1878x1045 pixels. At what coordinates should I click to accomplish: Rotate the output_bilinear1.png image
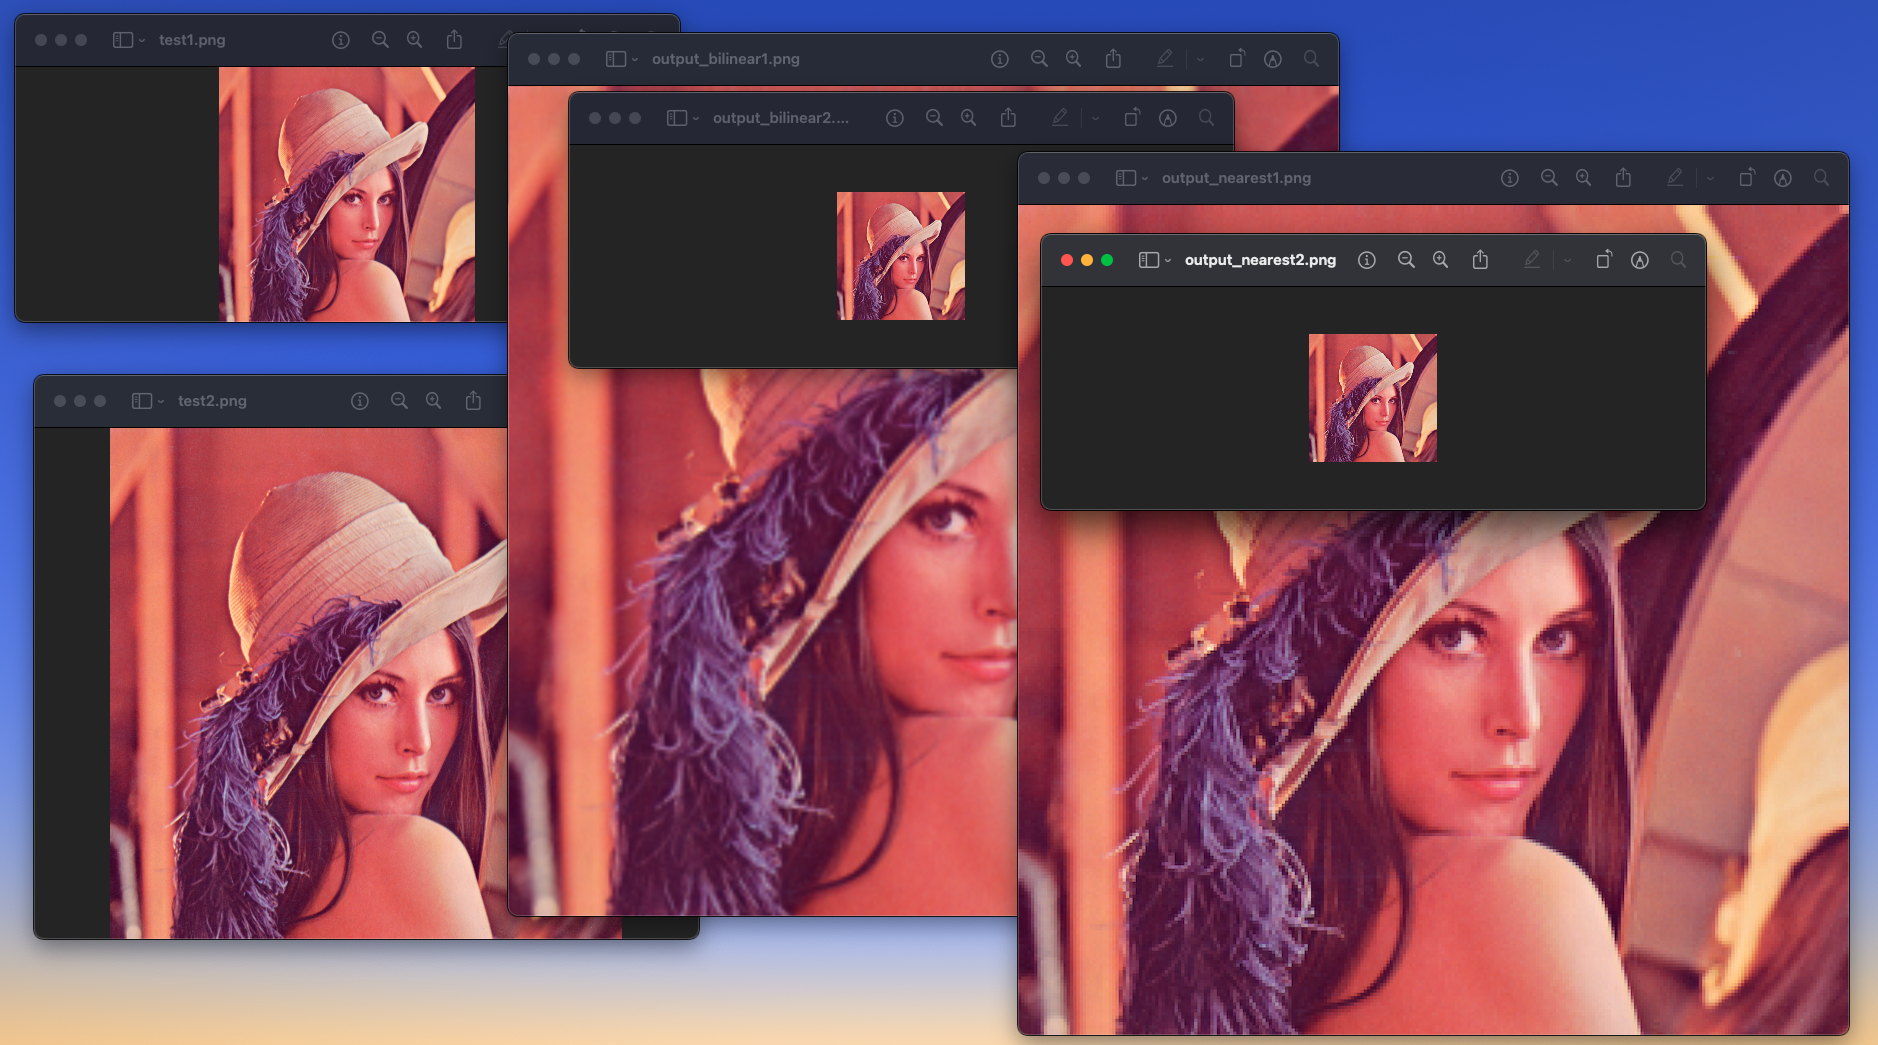coord(1237,59)
